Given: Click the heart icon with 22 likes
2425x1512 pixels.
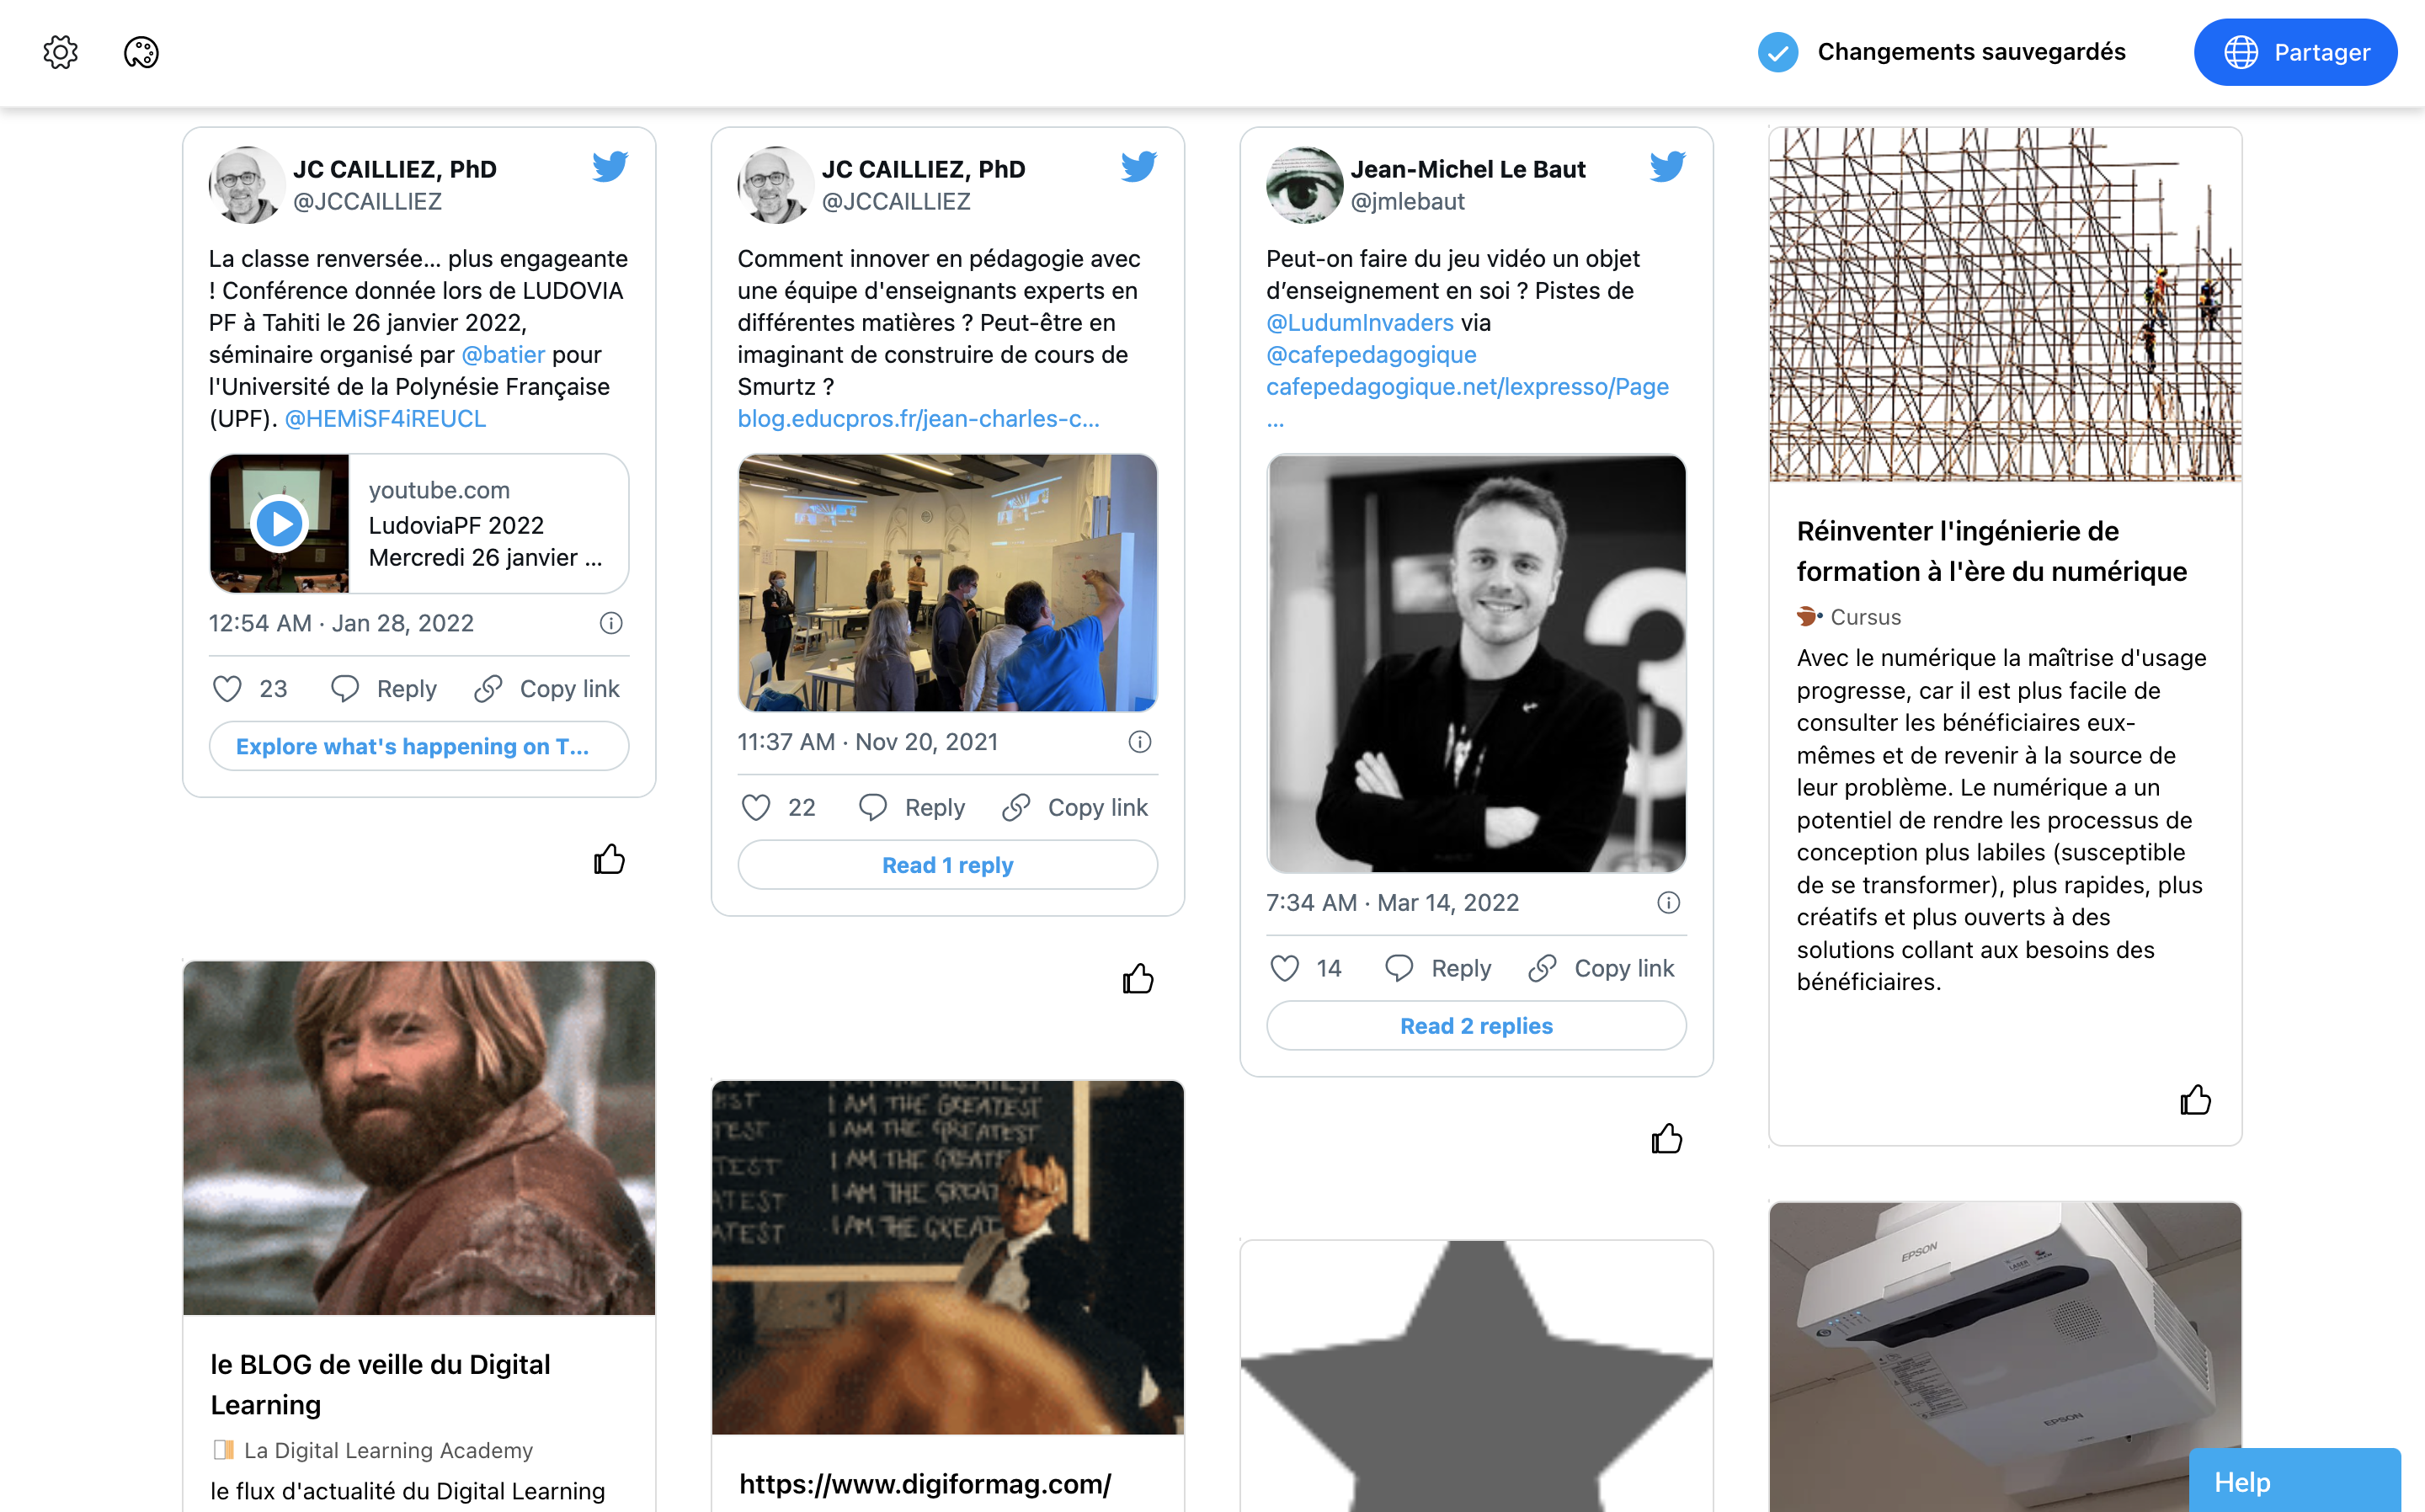Looking at the screenshot, I should click(x=756, y=807).
